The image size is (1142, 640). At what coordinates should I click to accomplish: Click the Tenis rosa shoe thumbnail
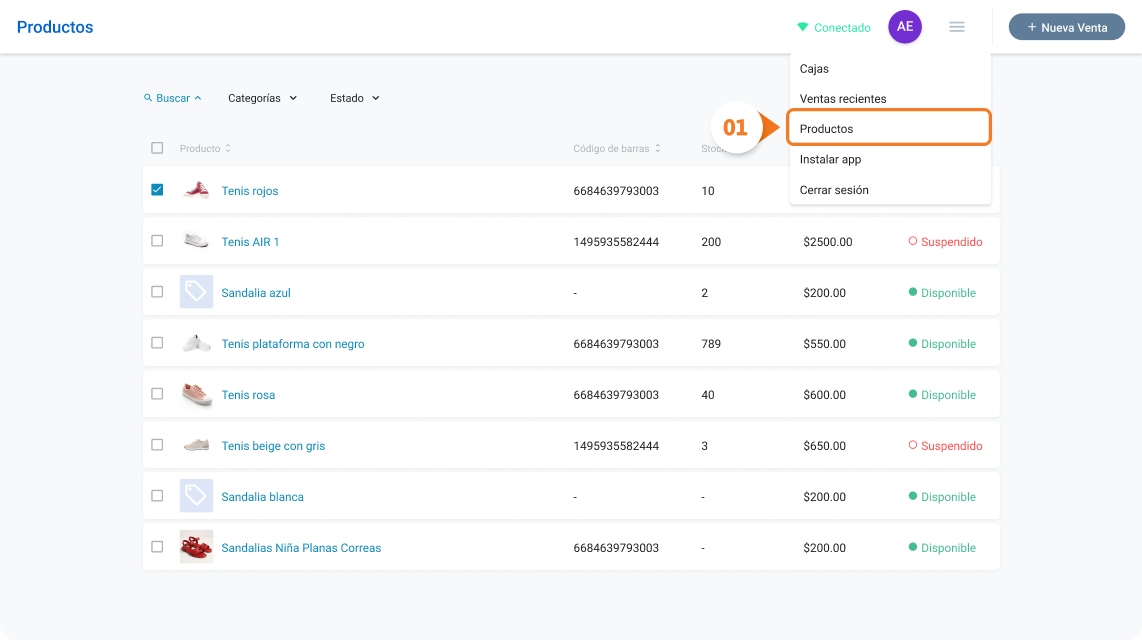196,394
